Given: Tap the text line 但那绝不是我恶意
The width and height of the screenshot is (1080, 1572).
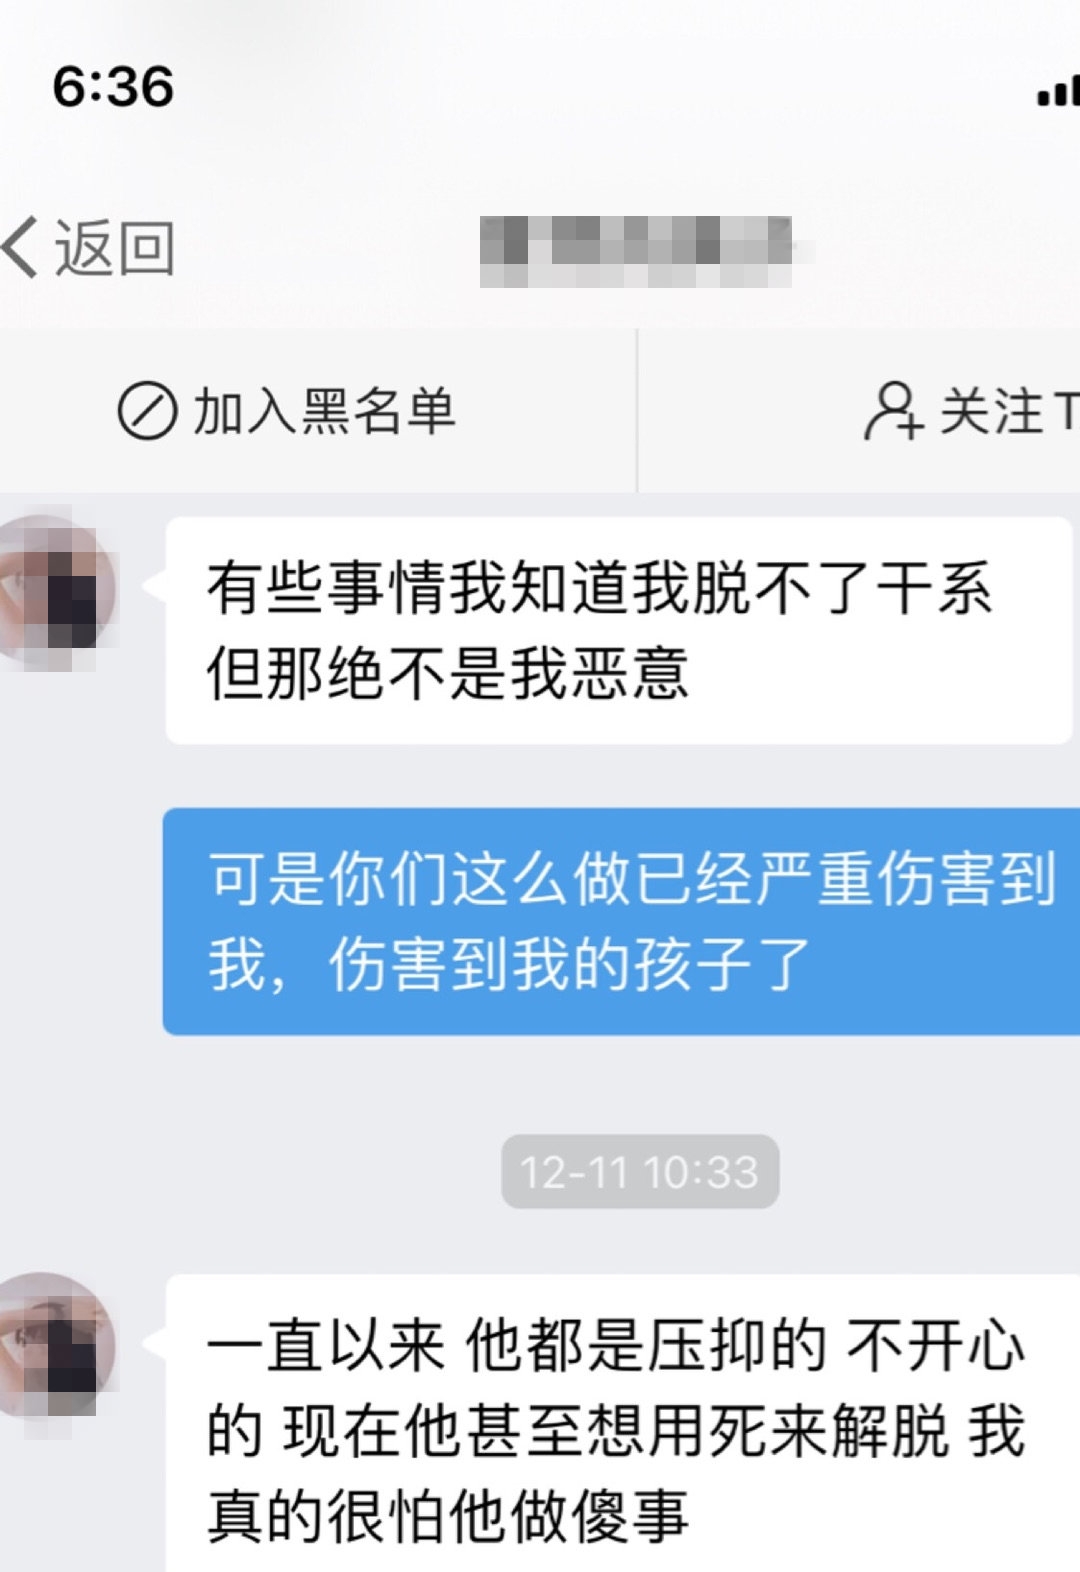Looking at the screenshot, I should click(448, 672).
